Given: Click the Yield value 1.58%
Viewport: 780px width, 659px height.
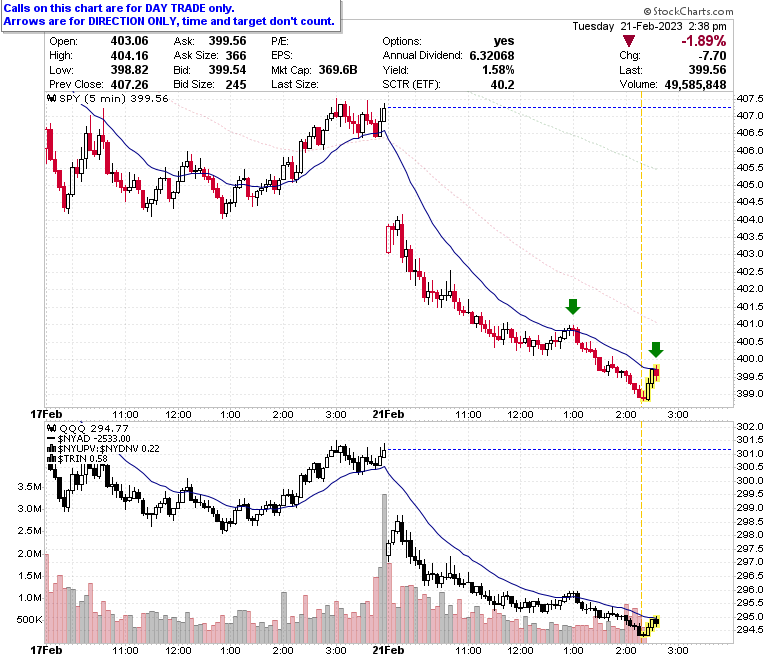Looking at the screenshot, I should 498,70.
